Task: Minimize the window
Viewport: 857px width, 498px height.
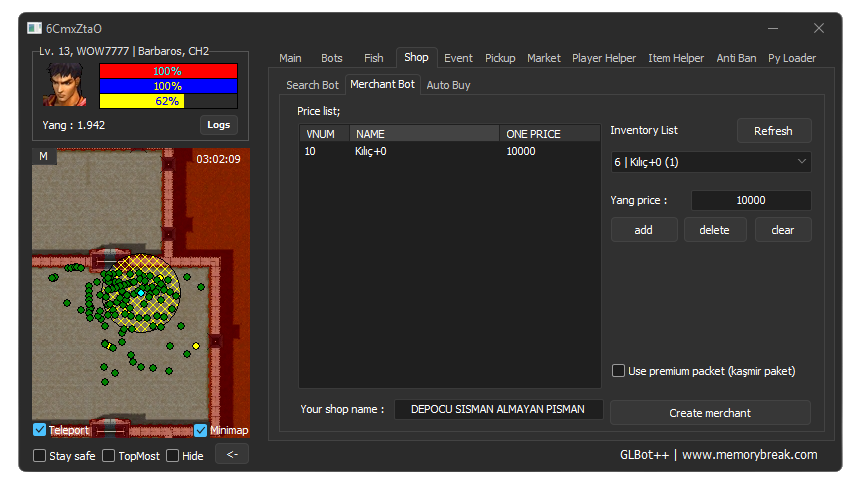Action: point(773,28)
